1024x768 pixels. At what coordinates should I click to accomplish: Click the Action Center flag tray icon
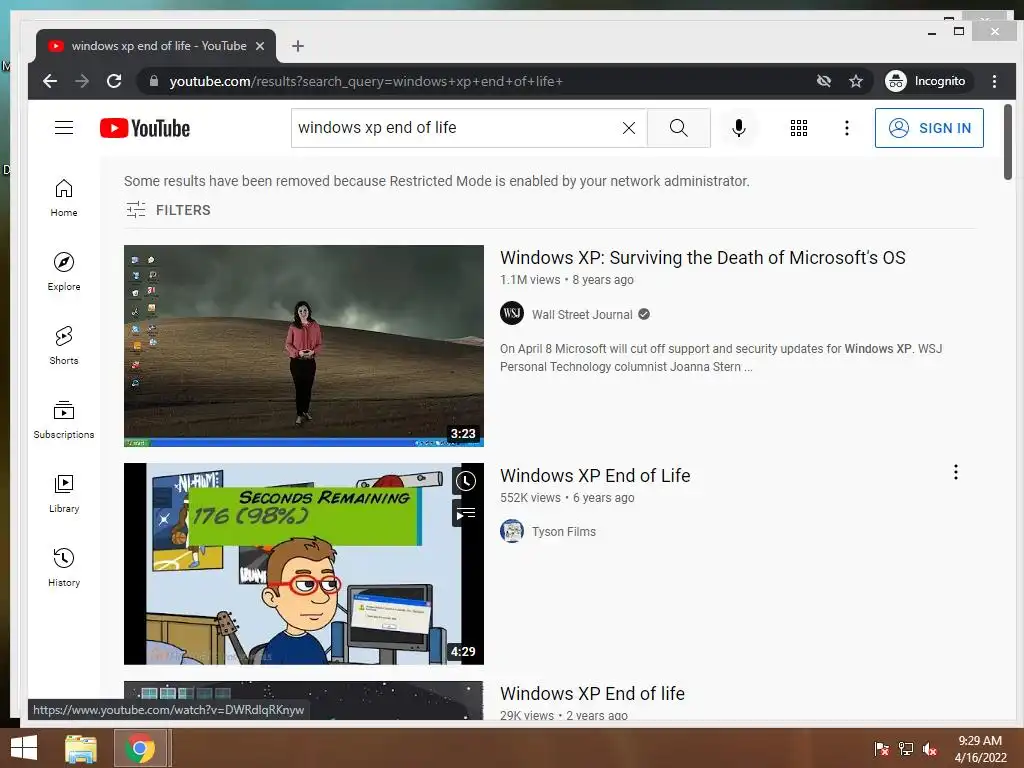(881, 749)
